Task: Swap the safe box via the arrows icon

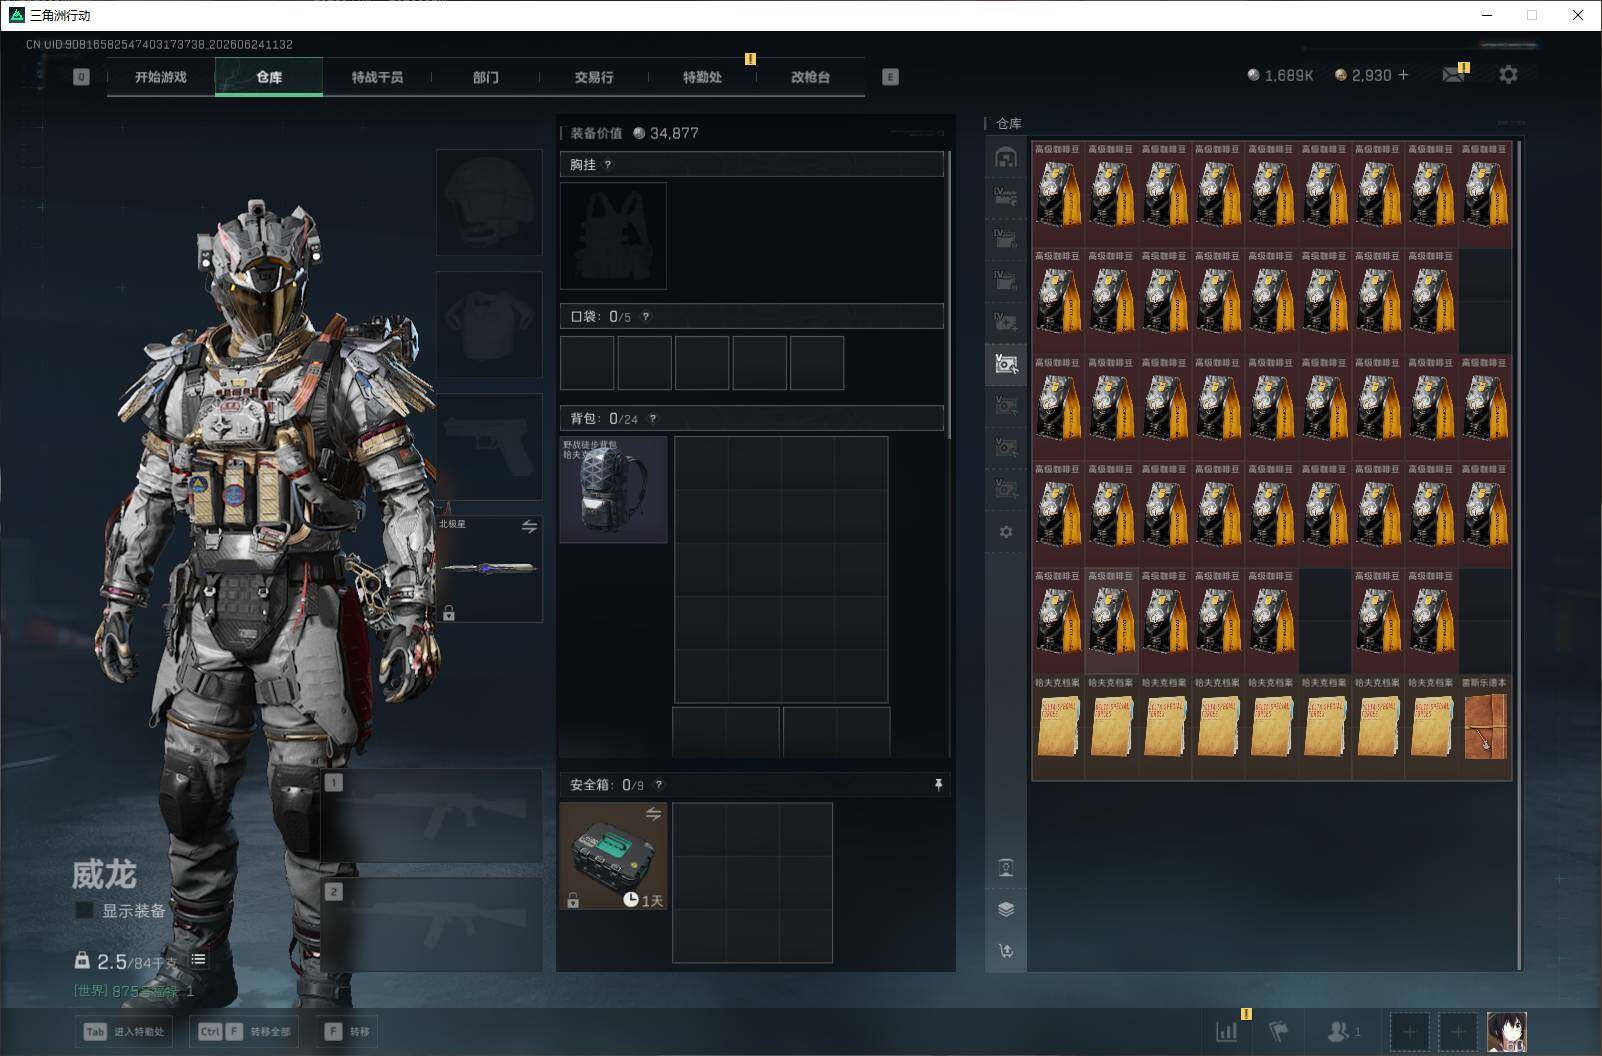Action: [653, 814]
